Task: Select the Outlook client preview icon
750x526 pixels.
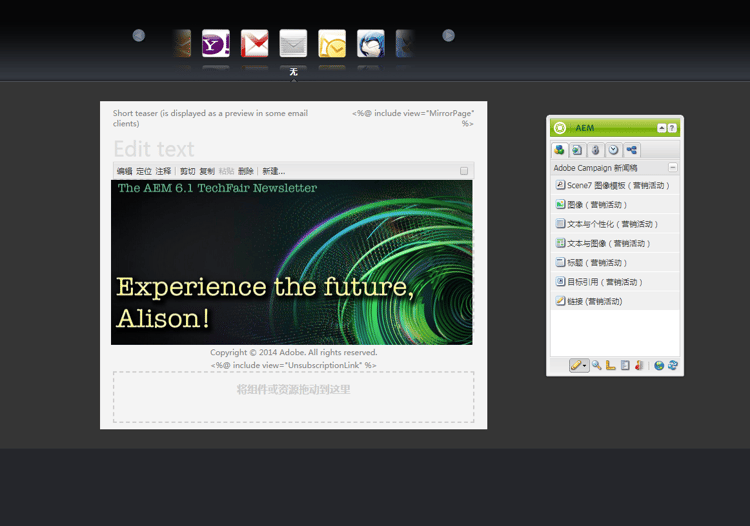Action: tap(332, 44)
